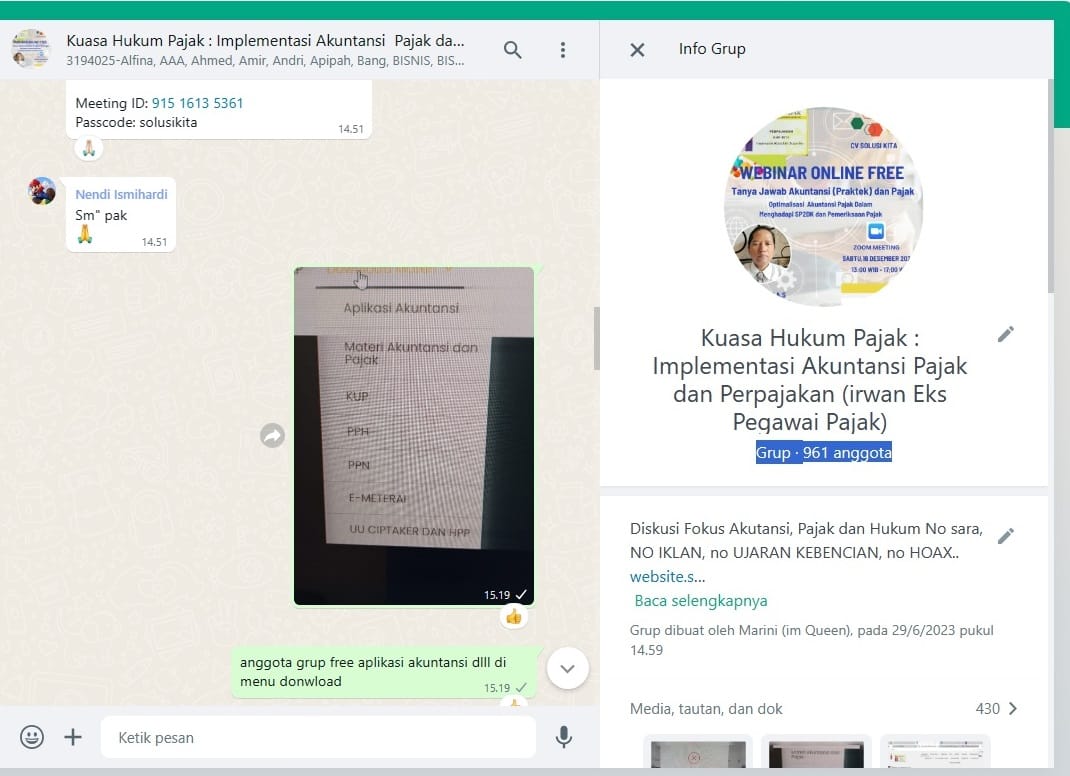This screenshot has width=1070, height=776.
Task: Click Baca selengkapnya to expand description
Action: pyautogui.click(x=701, y=601)
